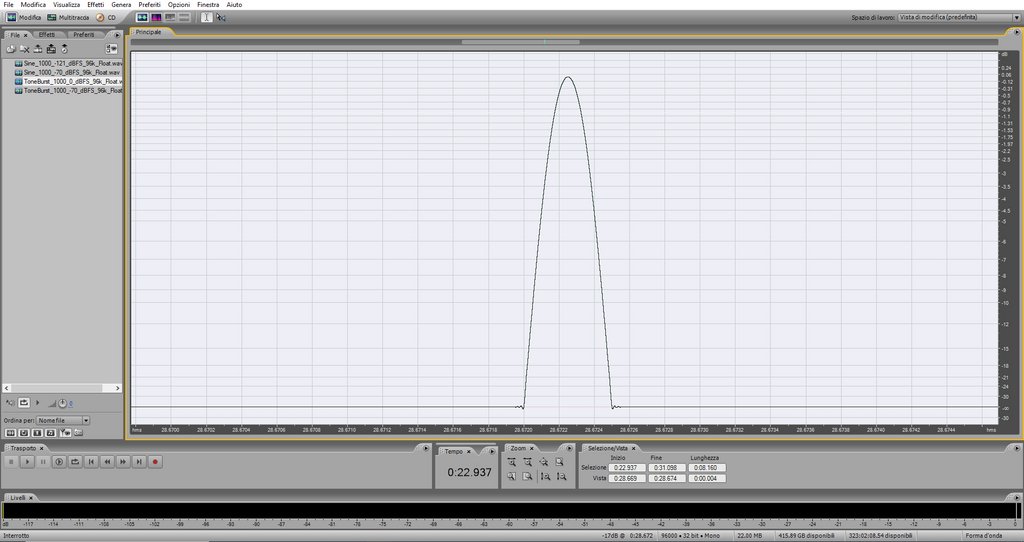The width and height of the screenshot is (1024, 542).
Task: Toggle Loop Play in Transport panel
Action: [75, 462]
